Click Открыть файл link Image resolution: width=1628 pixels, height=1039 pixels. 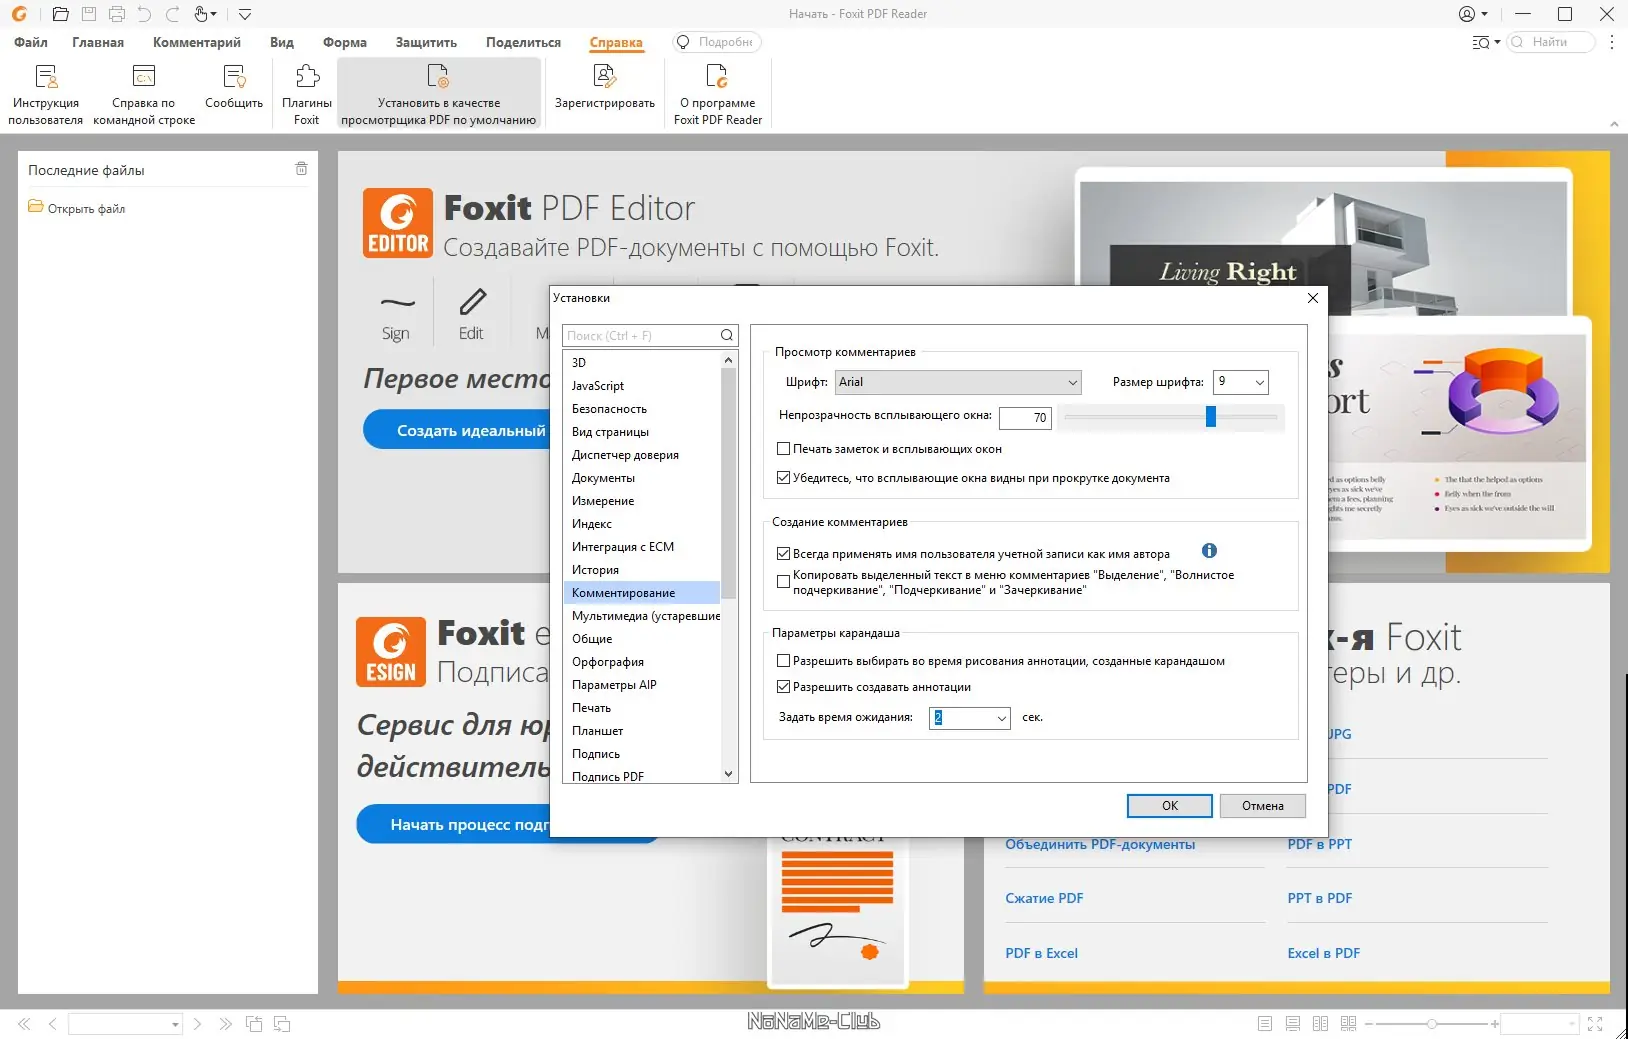(86, 209)
